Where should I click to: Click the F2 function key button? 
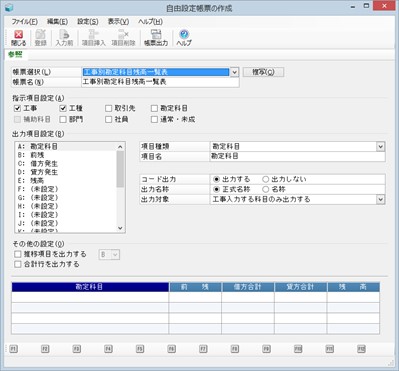[x=45, y=349]
